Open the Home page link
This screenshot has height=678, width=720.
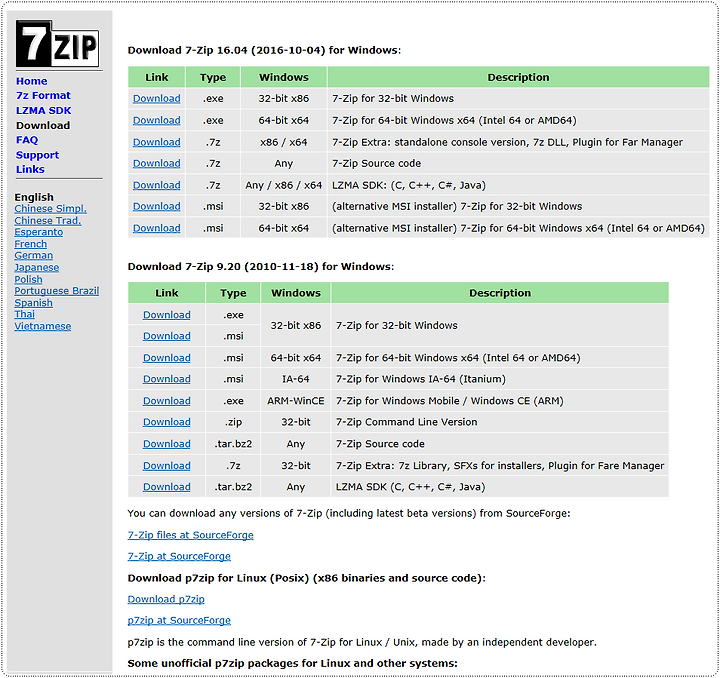[x=32, y=81]
